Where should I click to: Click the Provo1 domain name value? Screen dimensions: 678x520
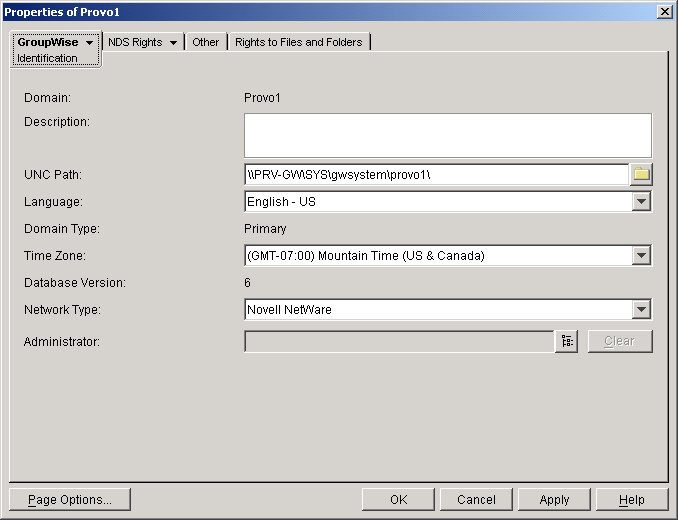tap(262, 98)
